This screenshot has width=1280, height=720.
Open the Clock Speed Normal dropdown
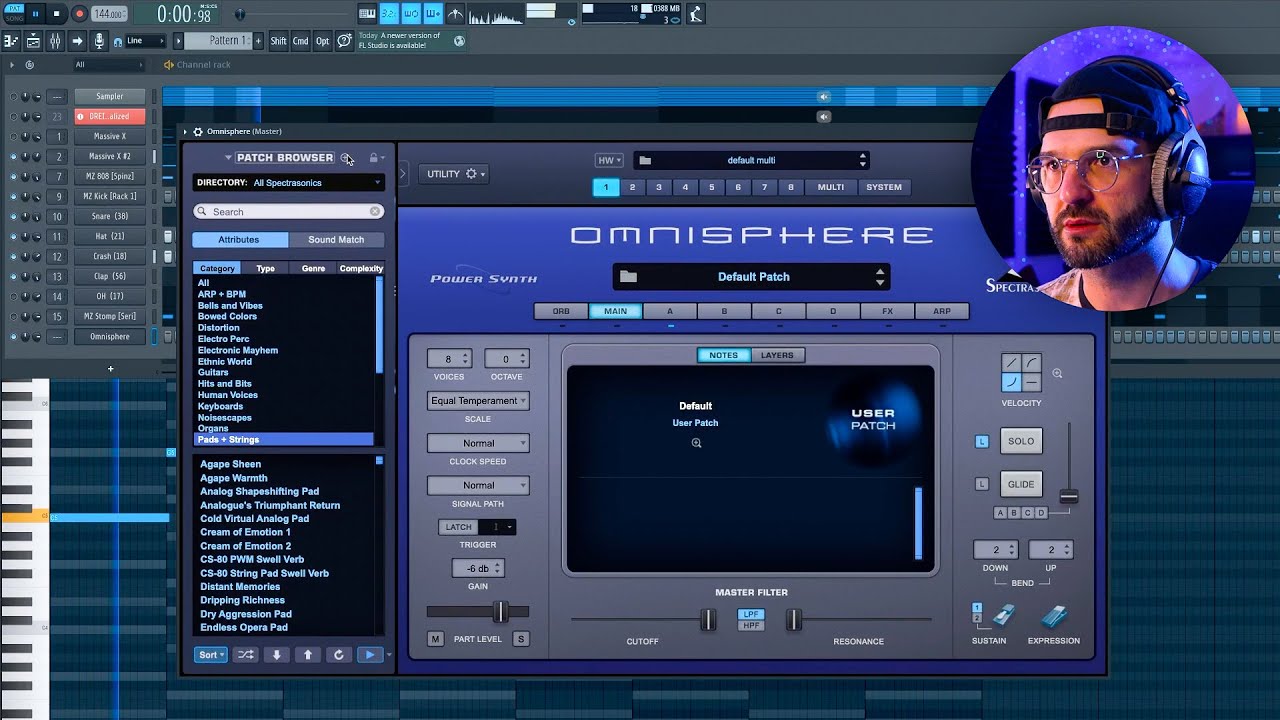pos(478,443)
